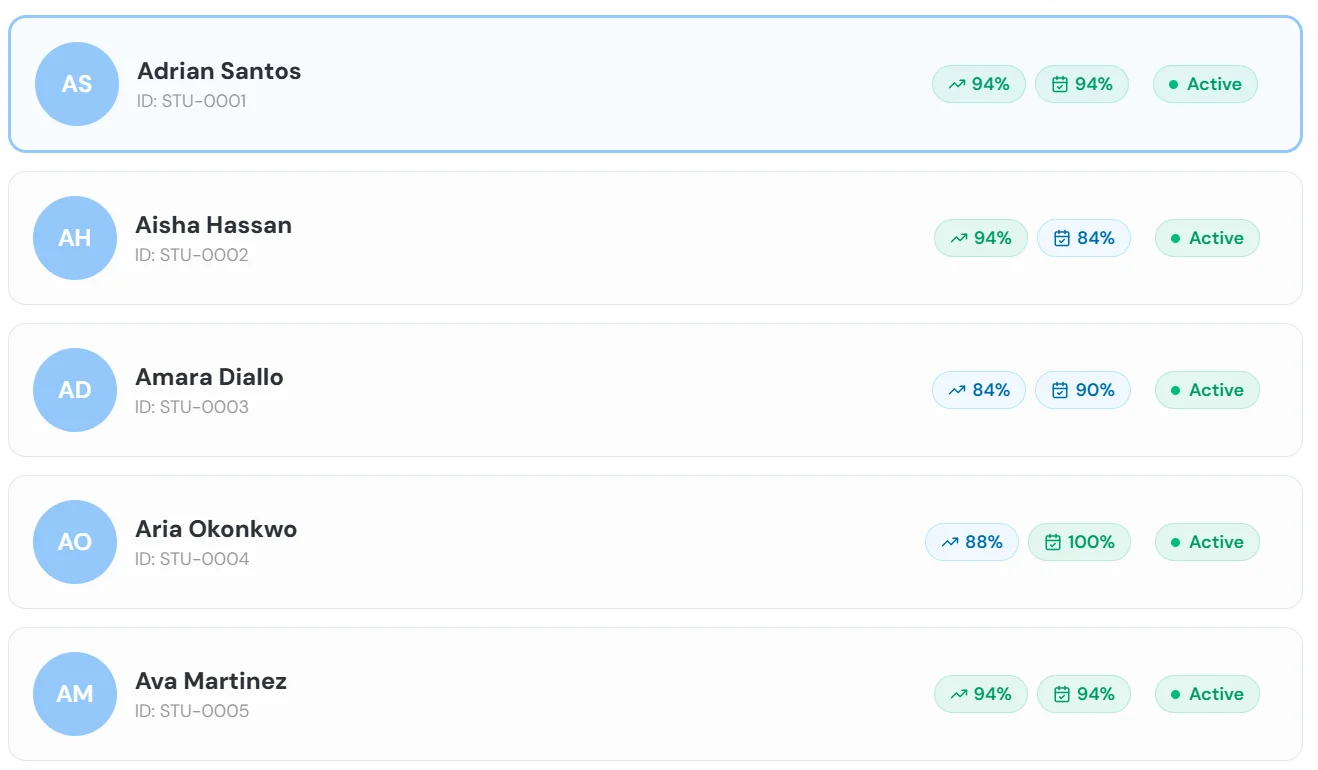
Task: Click the AH avatar circle
Action: pyautogui.click(x=75, y=238)
